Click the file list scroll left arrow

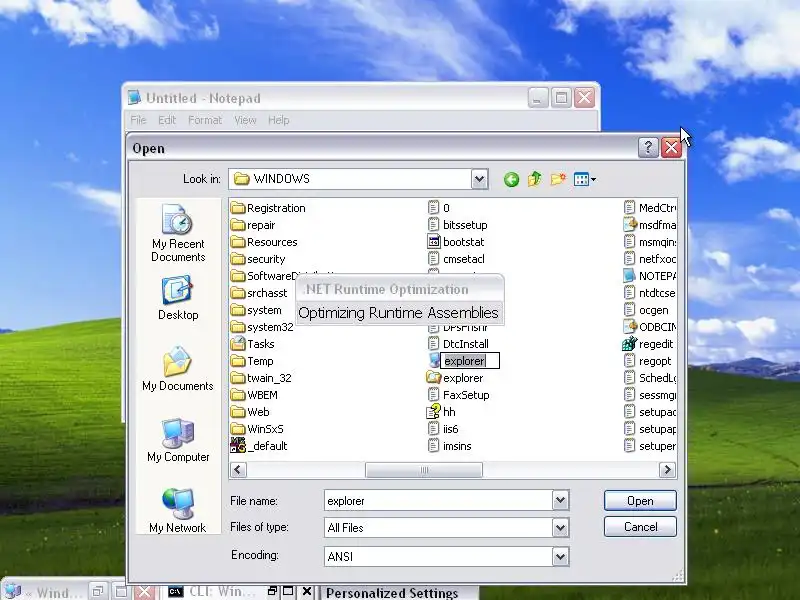[238, 470]
